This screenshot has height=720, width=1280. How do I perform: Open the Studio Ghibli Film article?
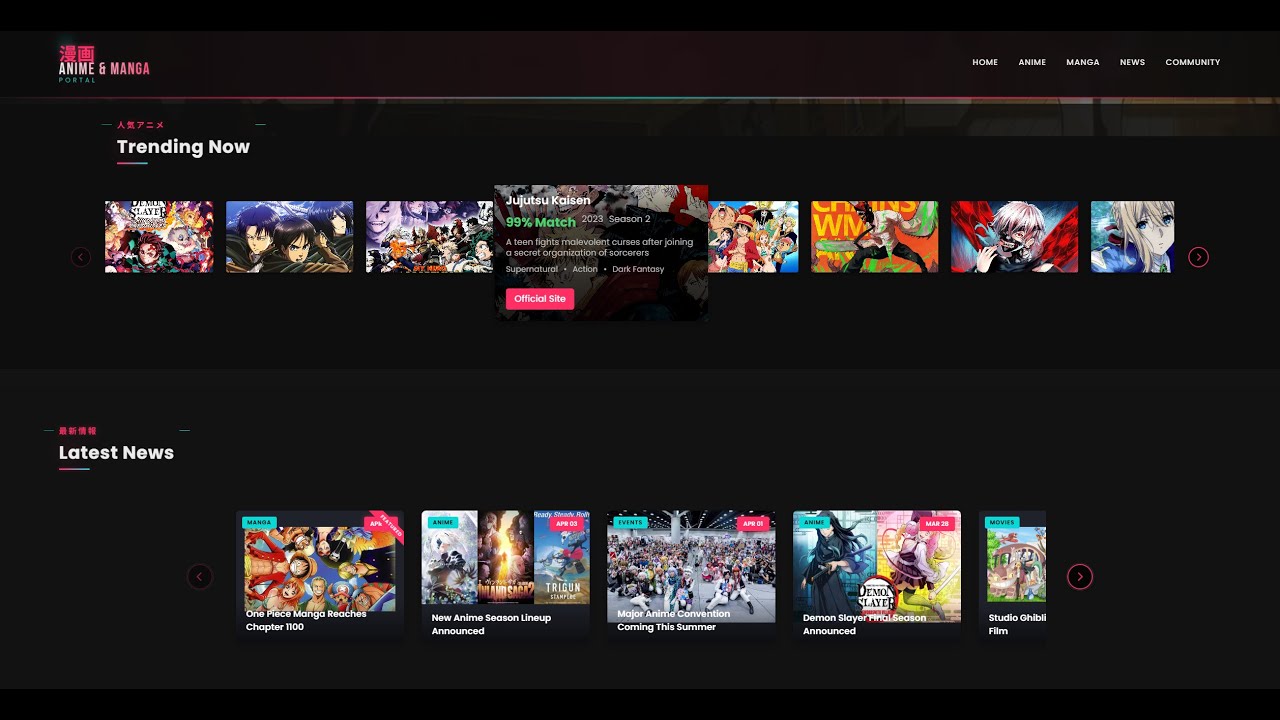pyautogui.click(x=1012, y=577)
